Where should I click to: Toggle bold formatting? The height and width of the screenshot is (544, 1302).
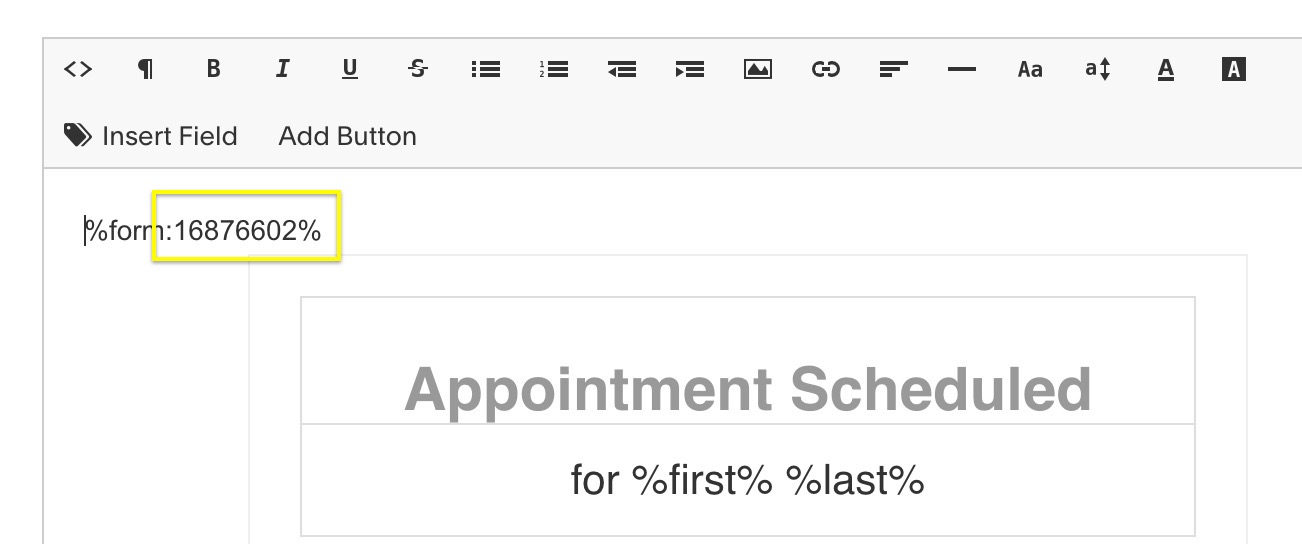(213, 69)
